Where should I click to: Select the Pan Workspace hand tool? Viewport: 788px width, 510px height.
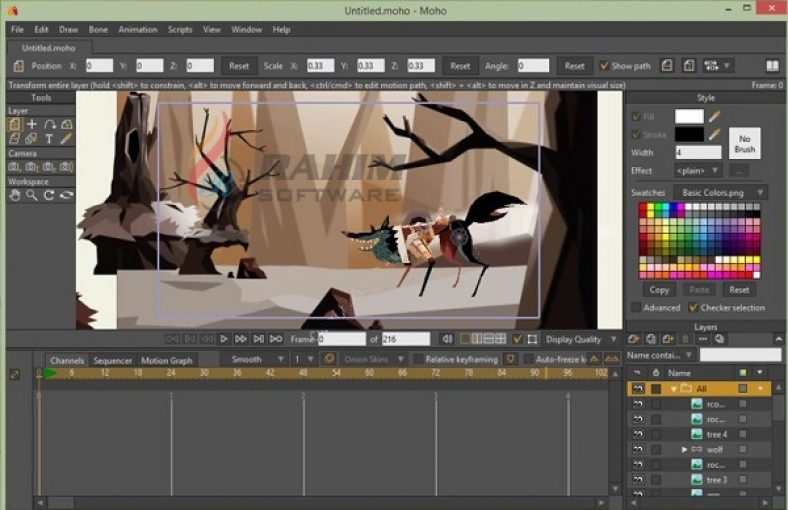point(15,195)
